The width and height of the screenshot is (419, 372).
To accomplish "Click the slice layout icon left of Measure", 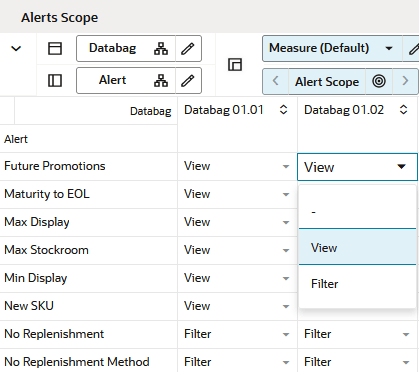I will coord(235,65).
